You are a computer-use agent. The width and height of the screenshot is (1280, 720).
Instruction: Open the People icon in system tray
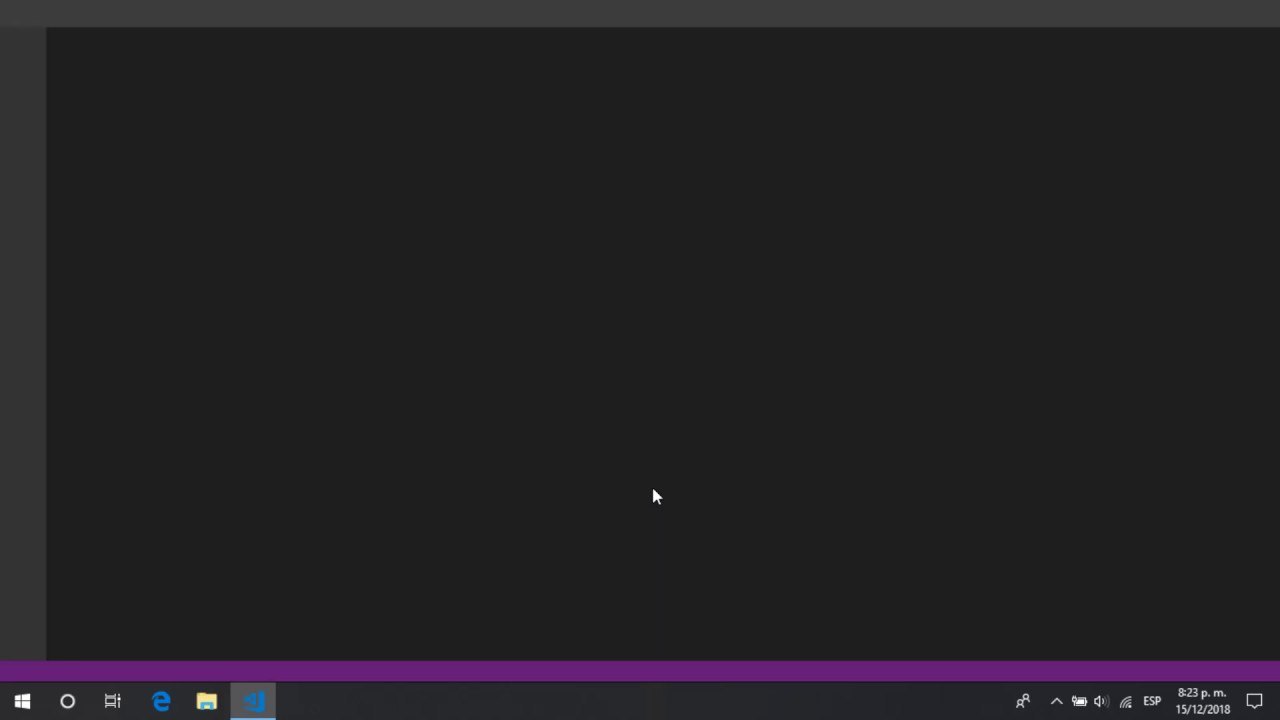click(1023, 702)
